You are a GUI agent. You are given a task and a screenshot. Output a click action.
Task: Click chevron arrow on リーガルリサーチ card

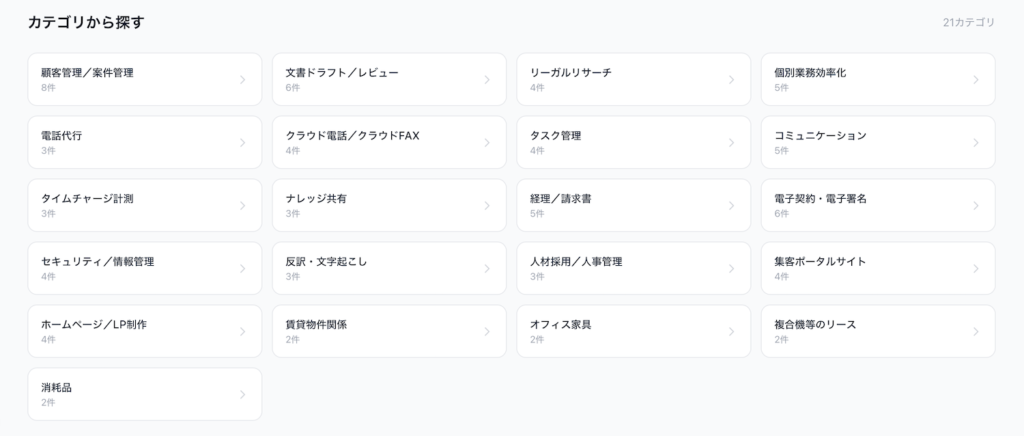(x=731, y=80)
